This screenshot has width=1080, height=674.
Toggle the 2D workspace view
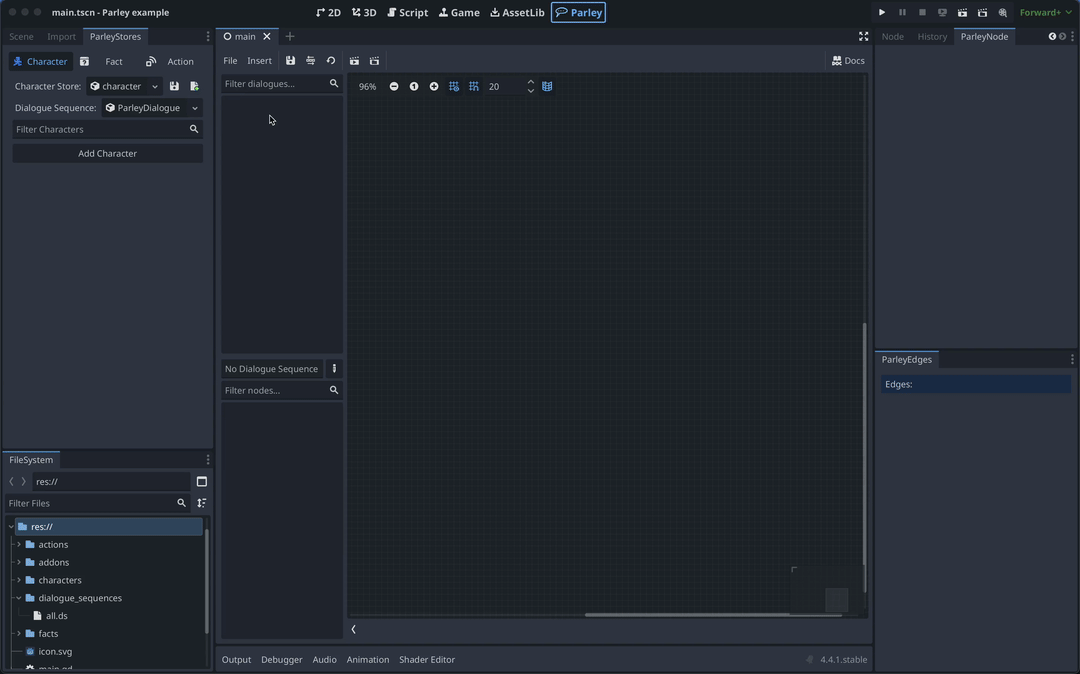tap(329, 12)
